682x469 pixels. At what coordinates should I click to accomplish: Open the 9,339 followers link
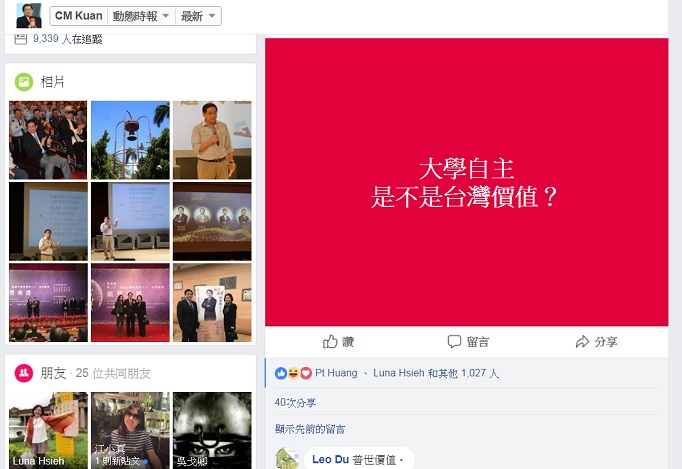point(67,39)
